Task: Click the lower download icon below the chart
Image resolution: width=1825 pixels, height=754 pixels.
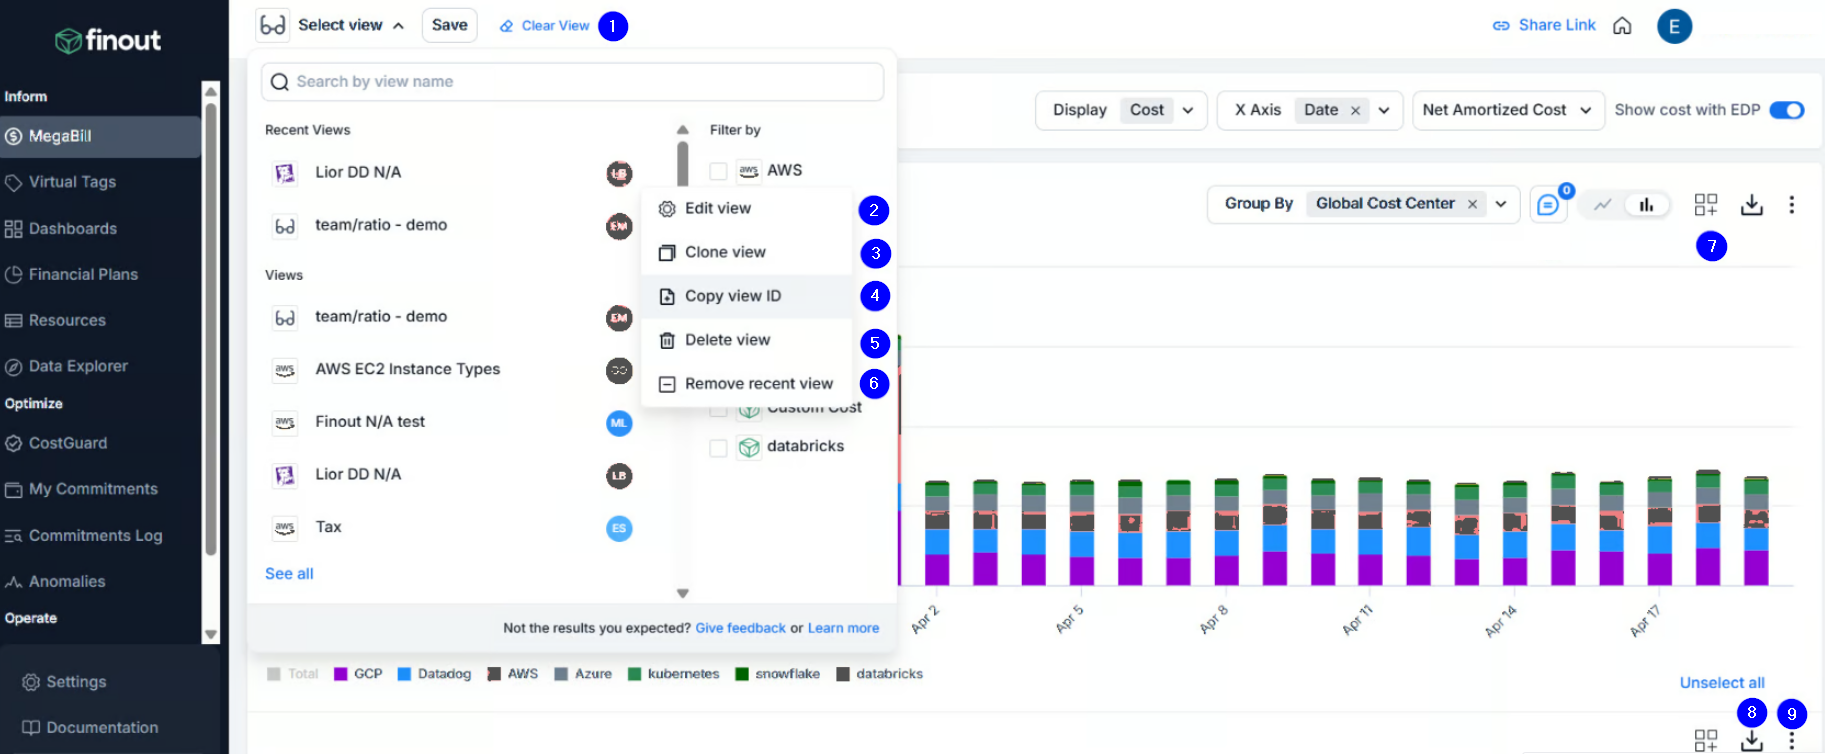Action: (x=1752, y=741)
